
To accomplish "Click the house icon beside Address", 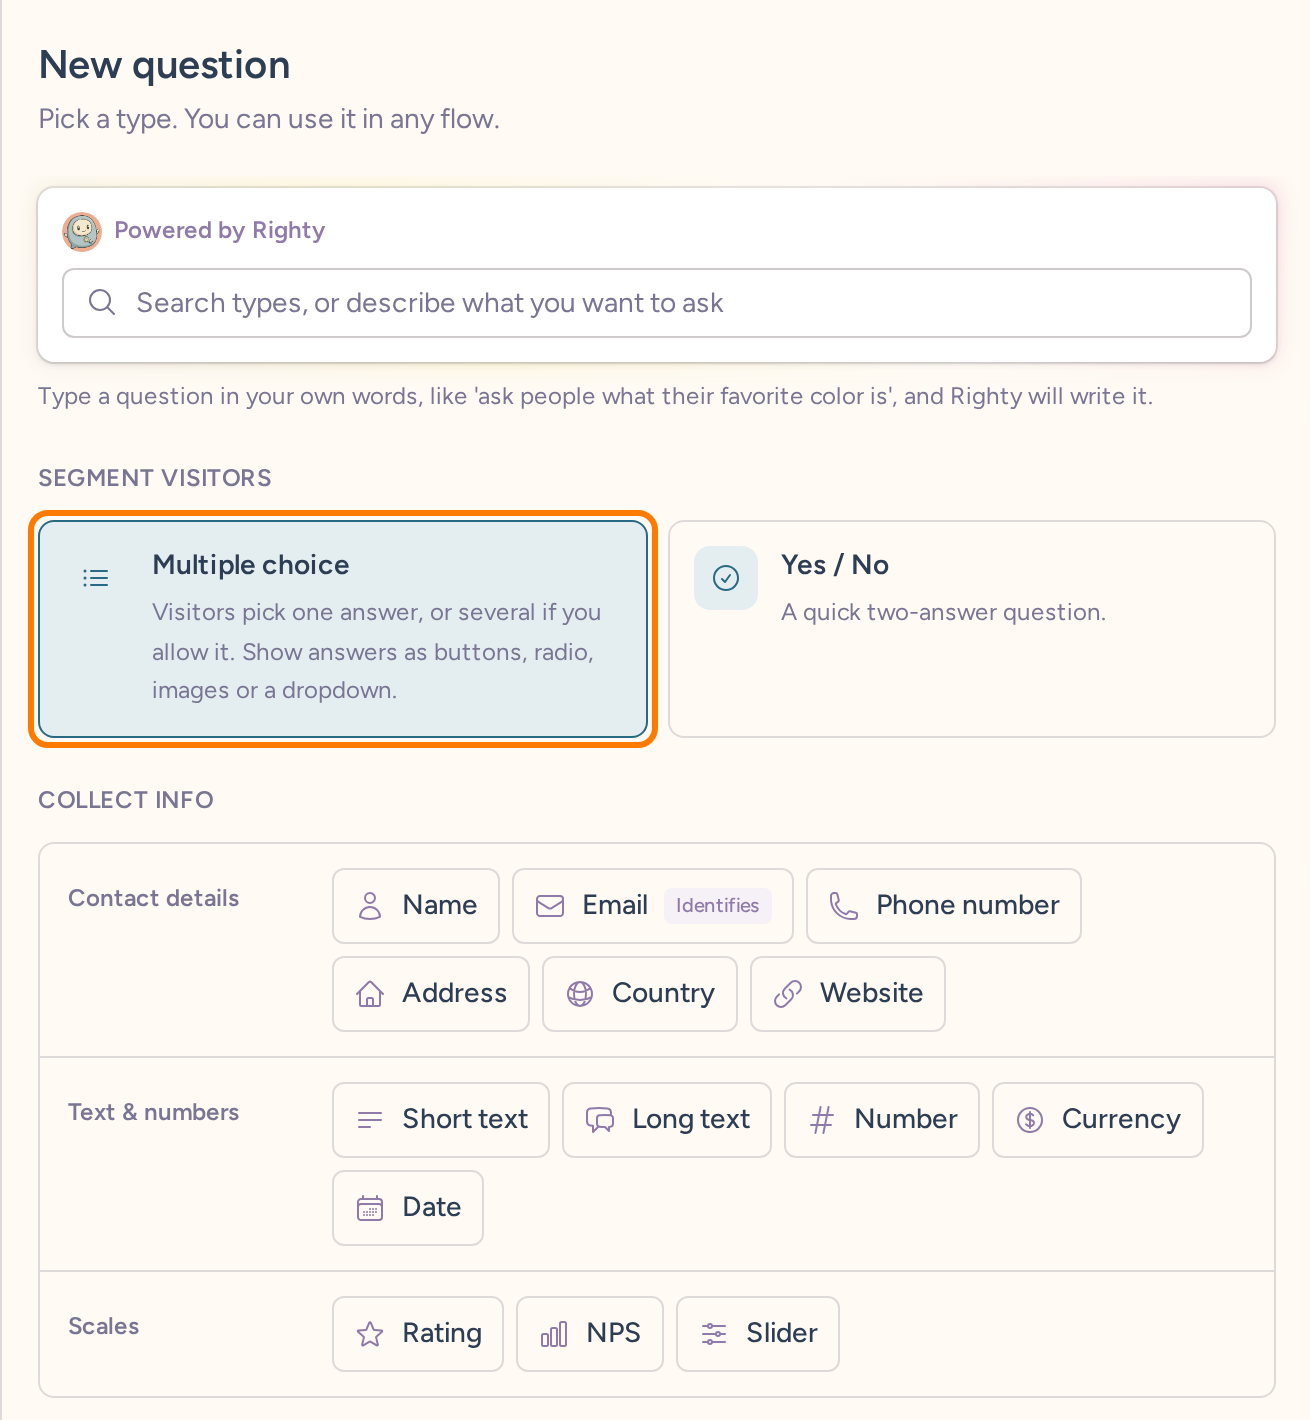I will (x=370, y=994).
